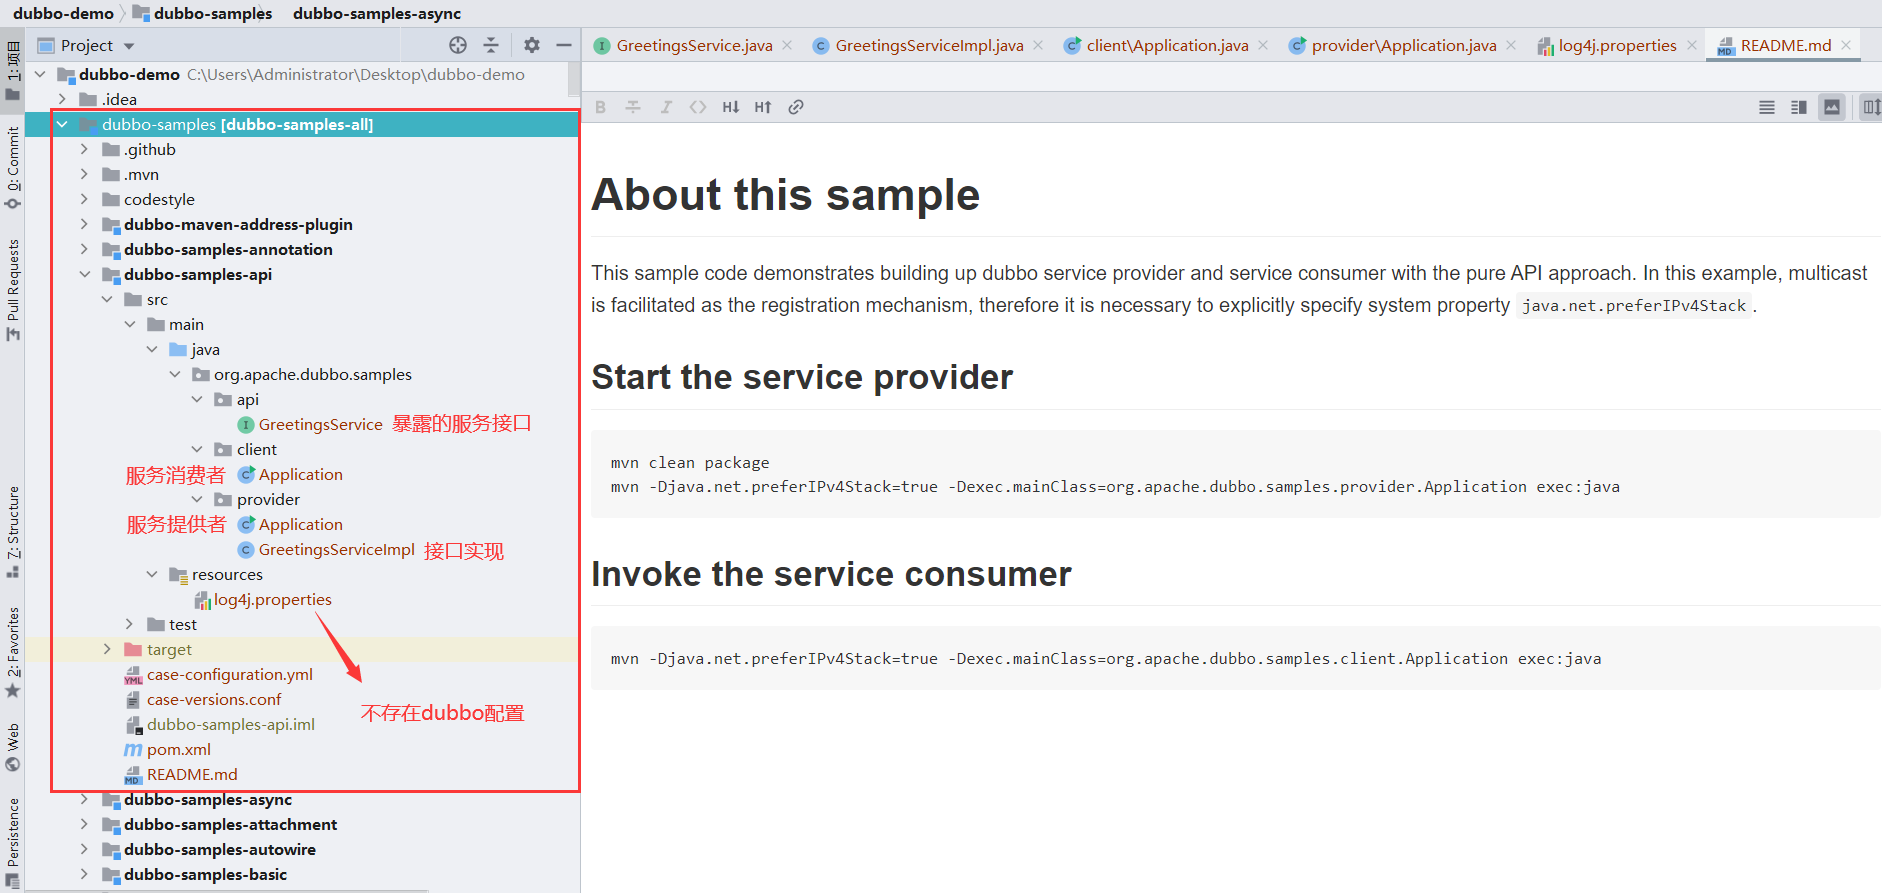Open the Persistence tool window

click(13, 842)
